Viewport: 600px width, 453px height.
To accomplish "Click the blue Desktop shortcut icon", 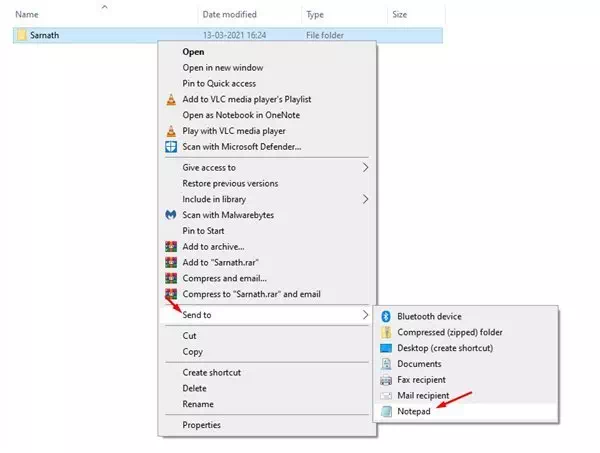I will pos(386,348).
